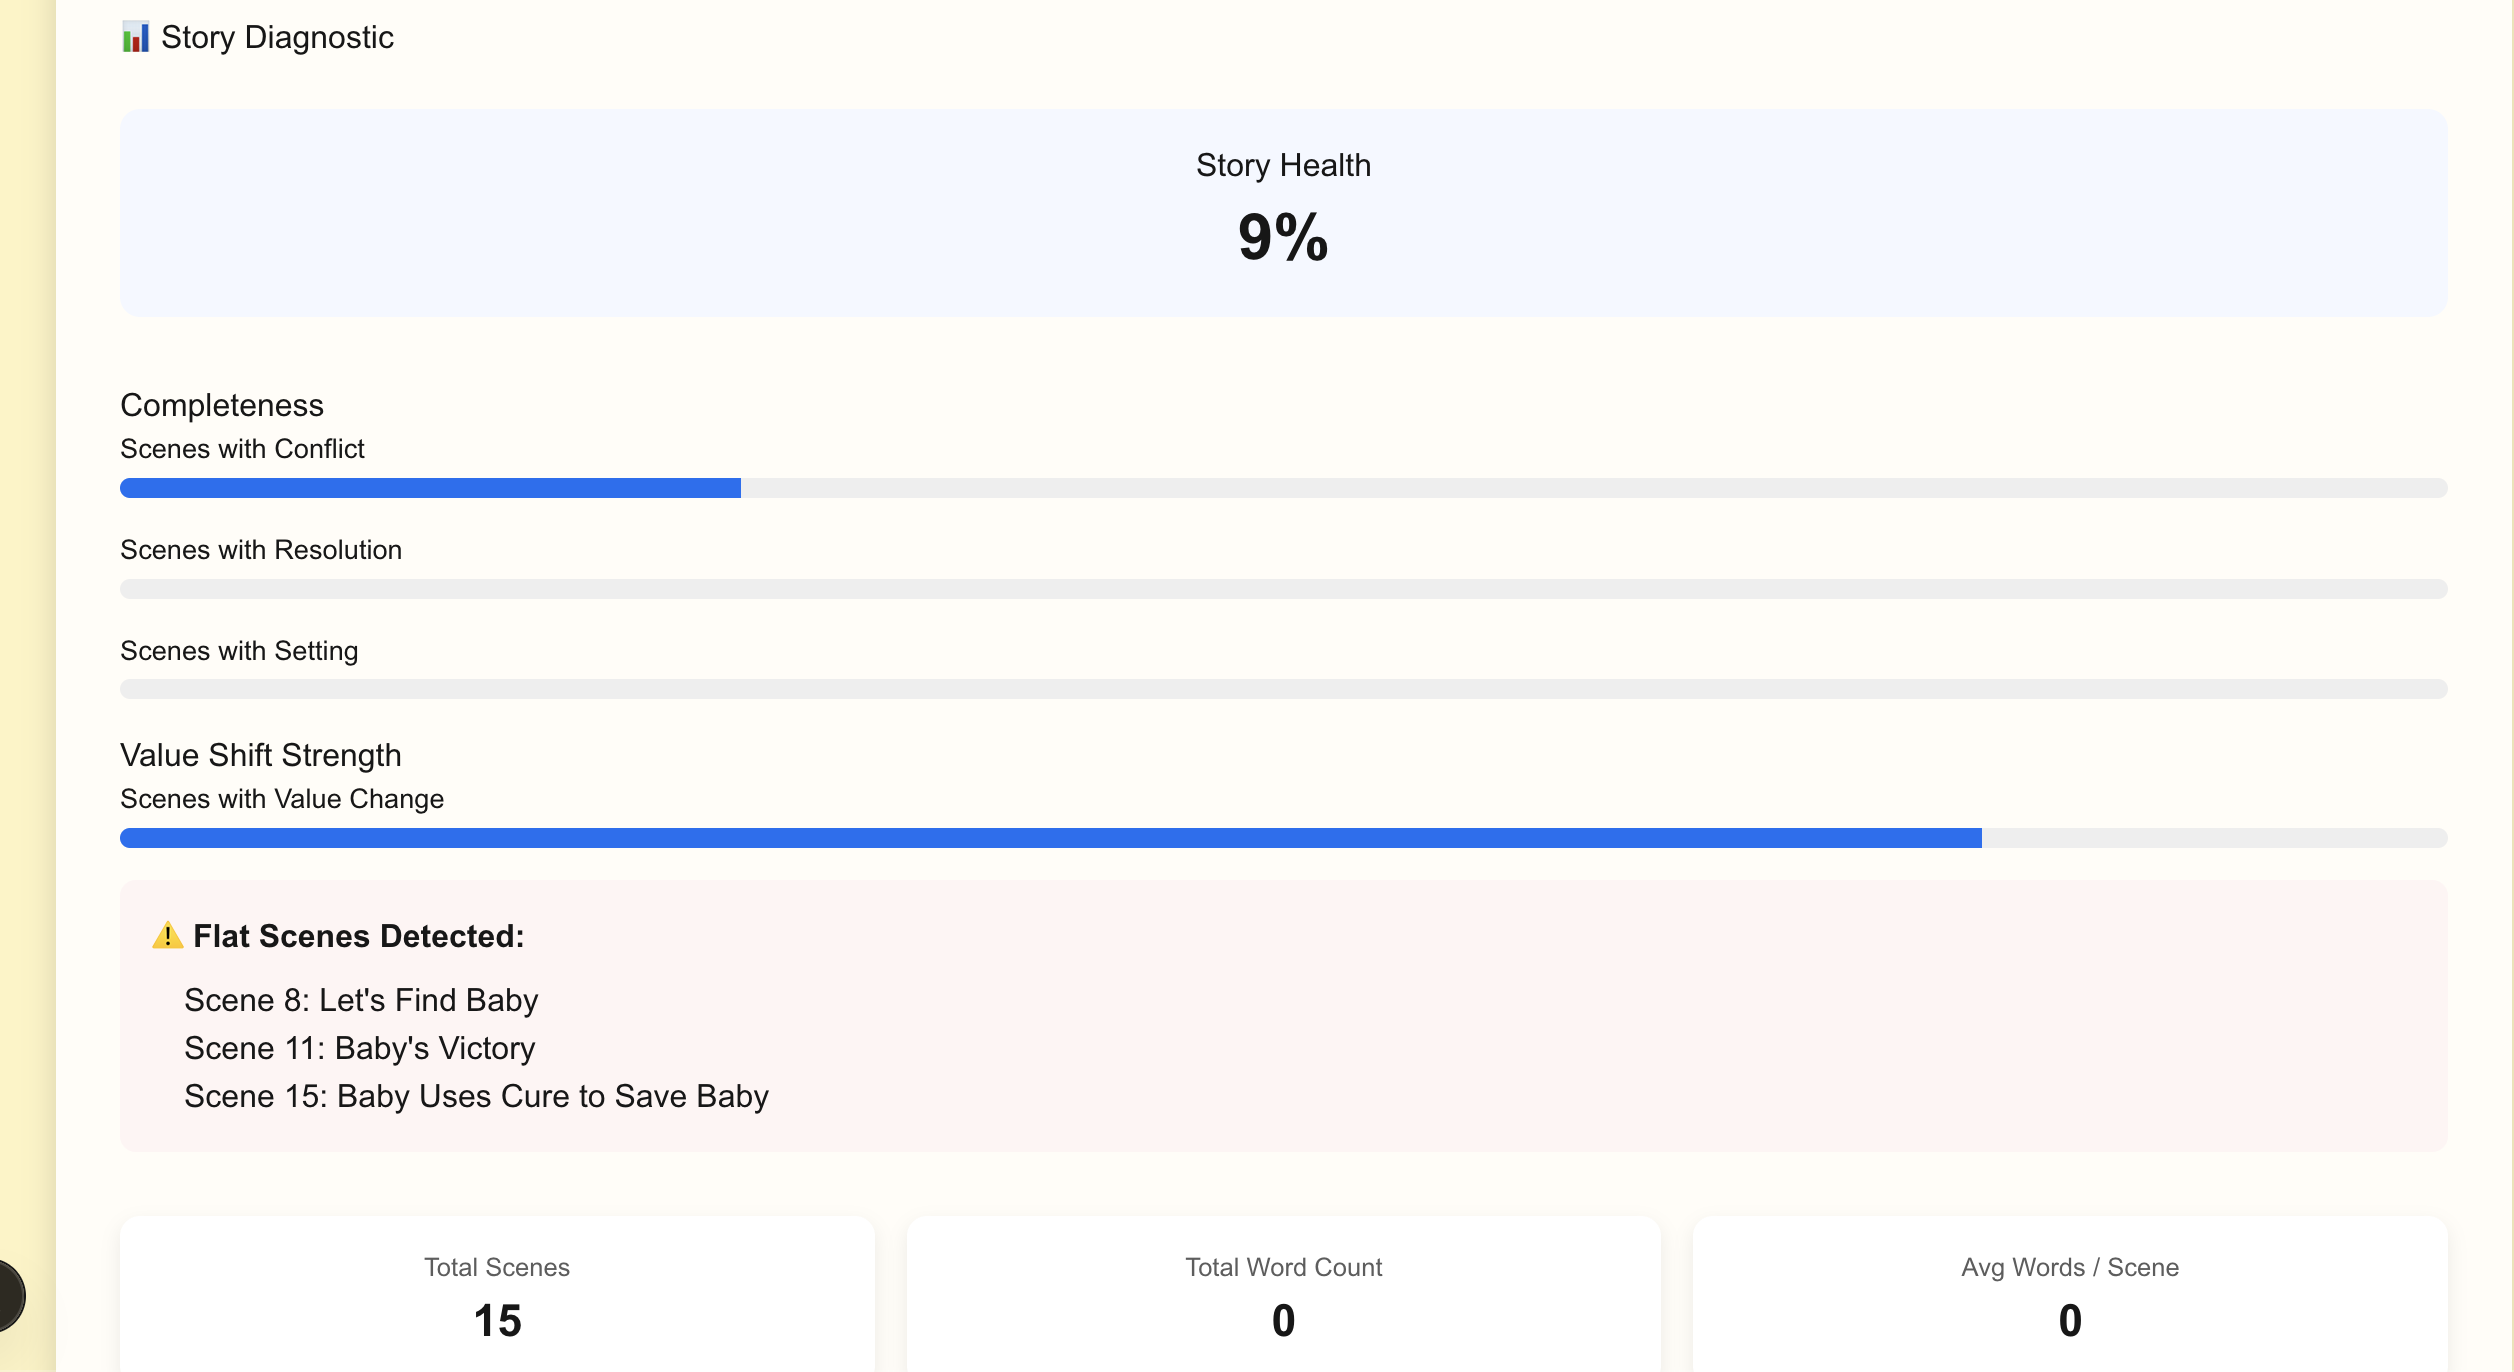The width and height of the screenshot is (2514, 1372).
Task: Click the Scenes with Setting progress bar
Action: coord(1283,689)
